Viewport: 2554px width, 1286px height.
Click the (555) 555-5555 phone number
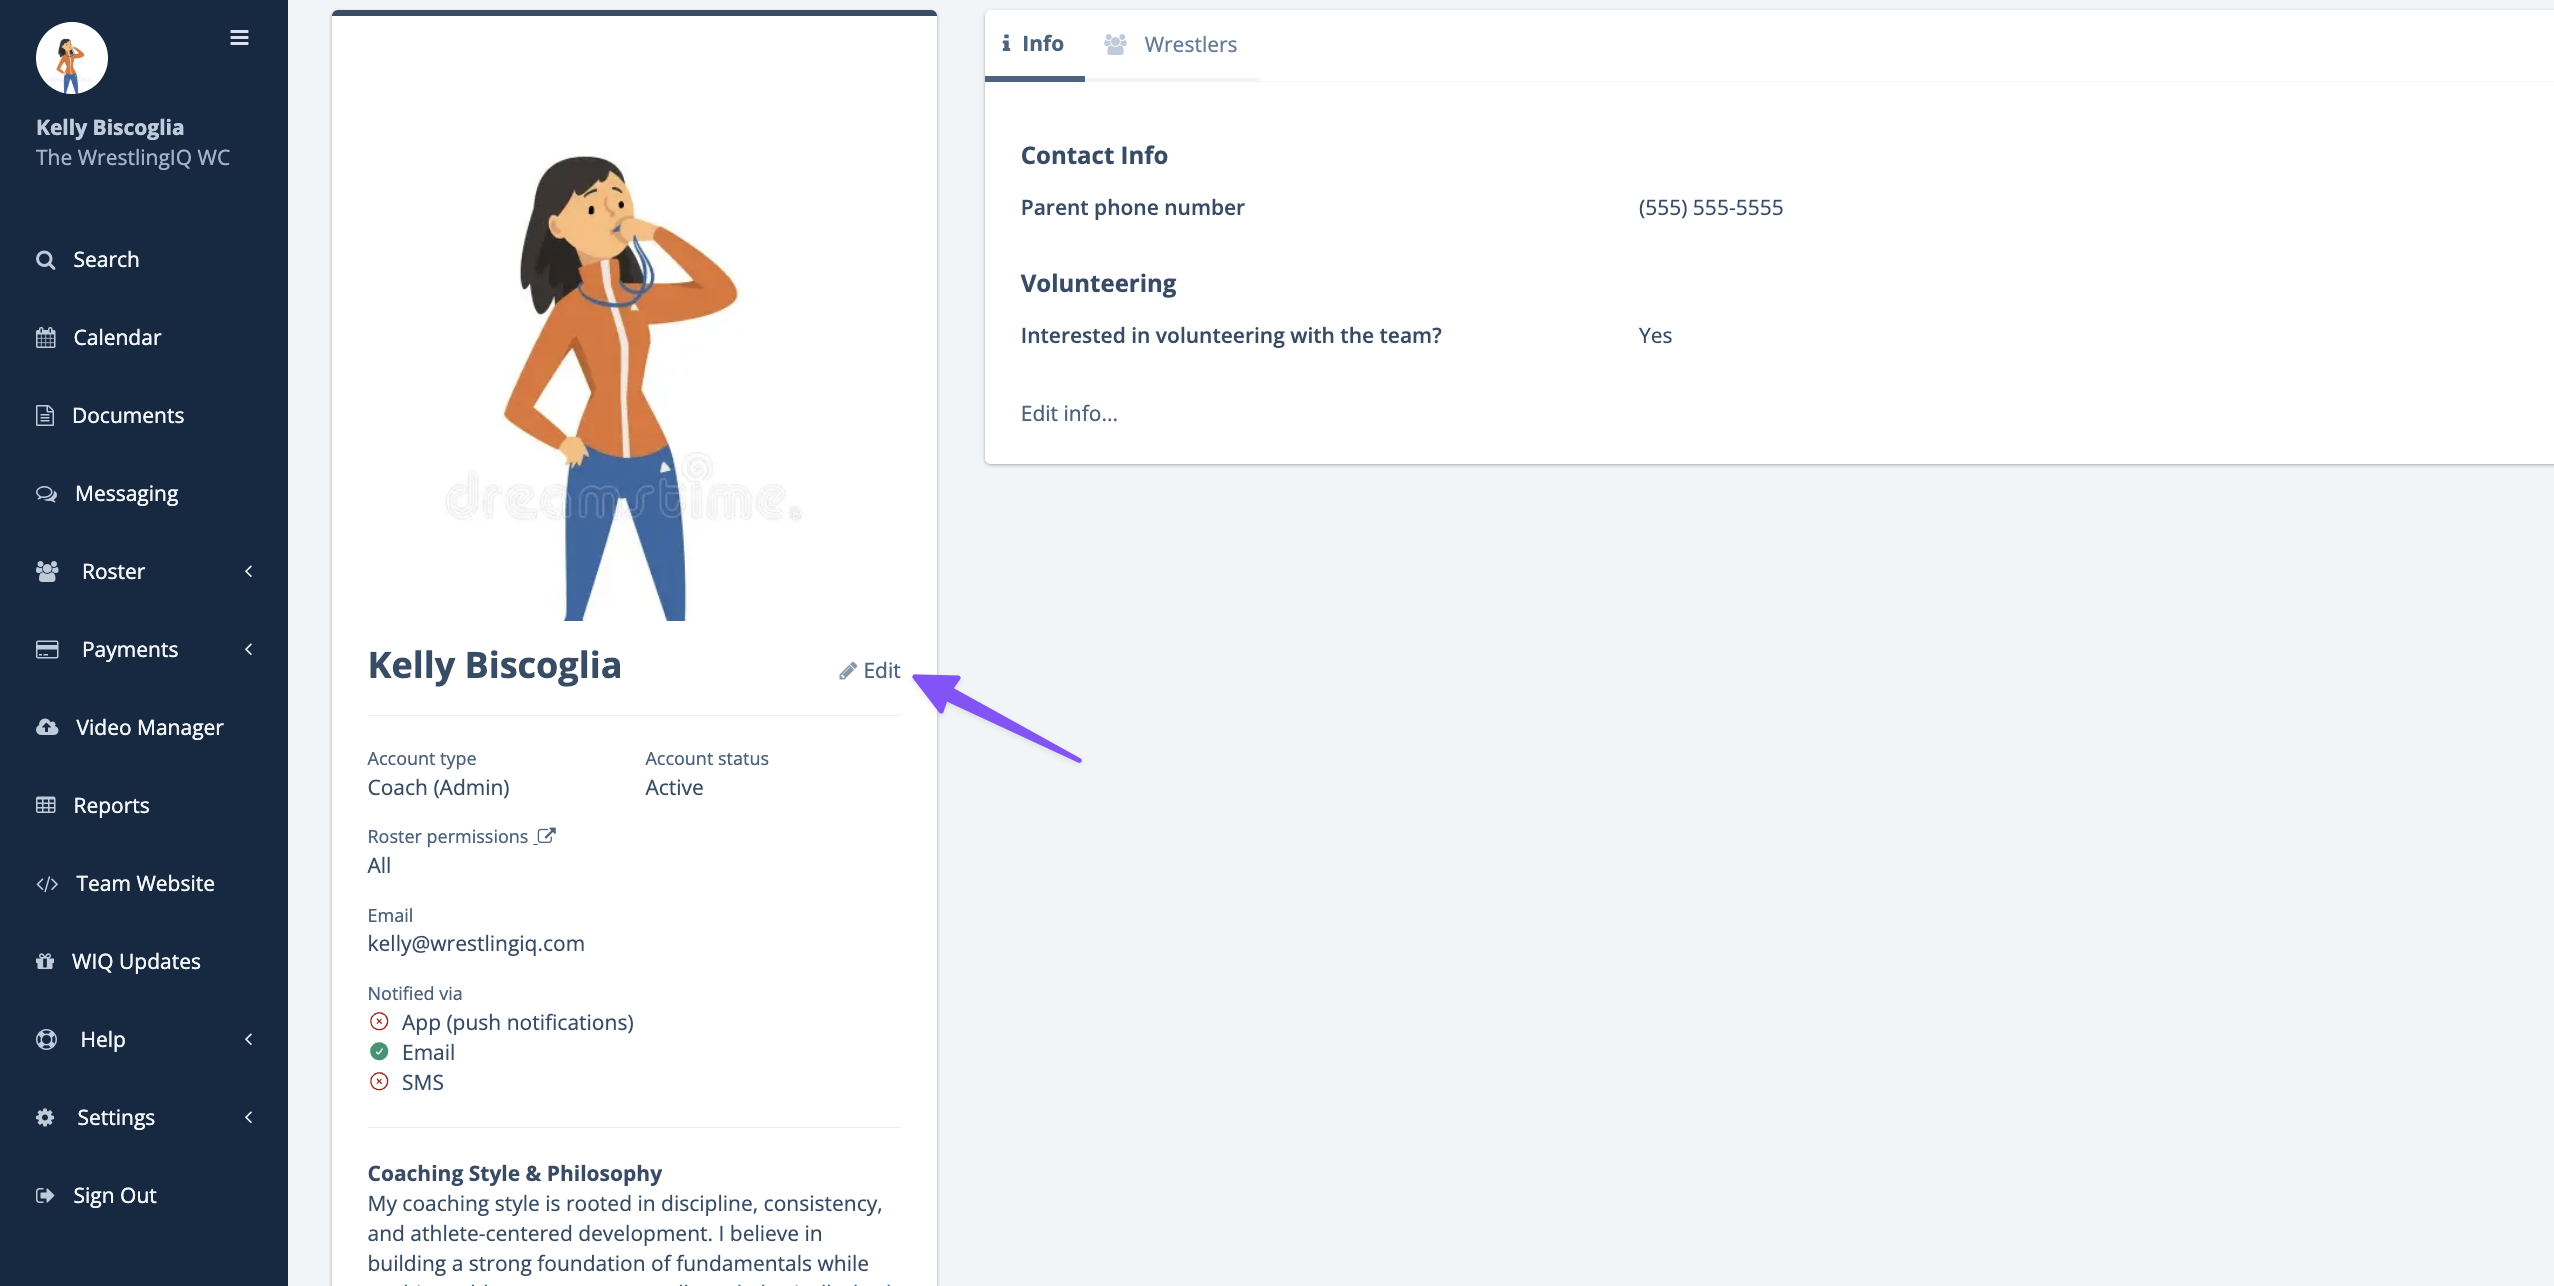point(1710,207)
